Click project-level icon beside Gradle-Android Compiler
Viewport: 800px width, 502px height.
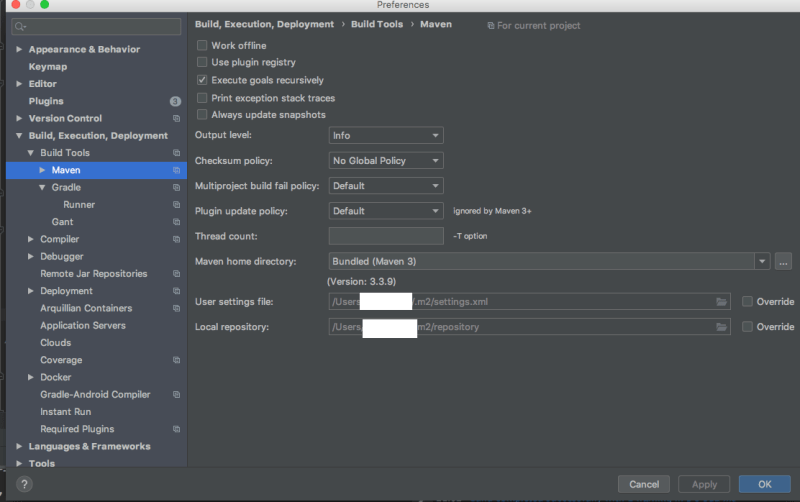(177, 394)
